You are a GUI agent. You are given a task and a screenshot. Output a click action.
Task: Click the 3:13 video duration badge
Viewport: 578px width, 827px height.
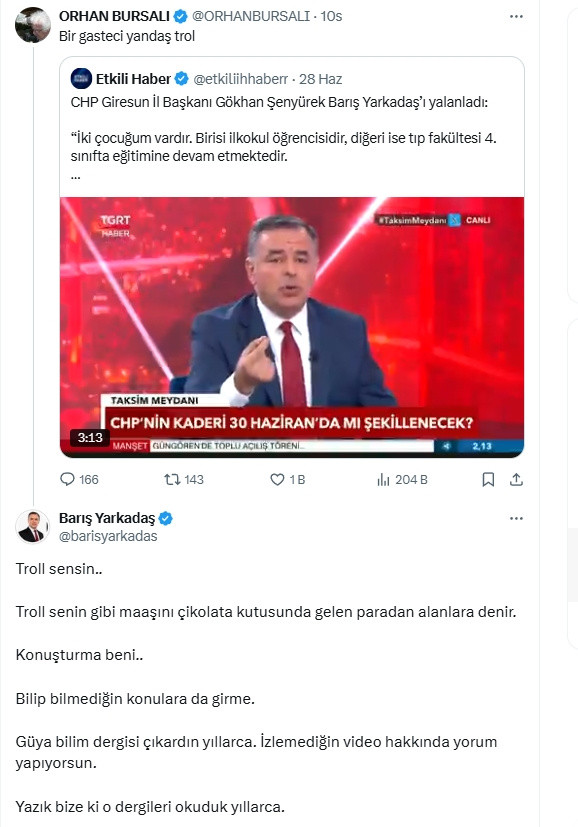click(x=90, y=437)
